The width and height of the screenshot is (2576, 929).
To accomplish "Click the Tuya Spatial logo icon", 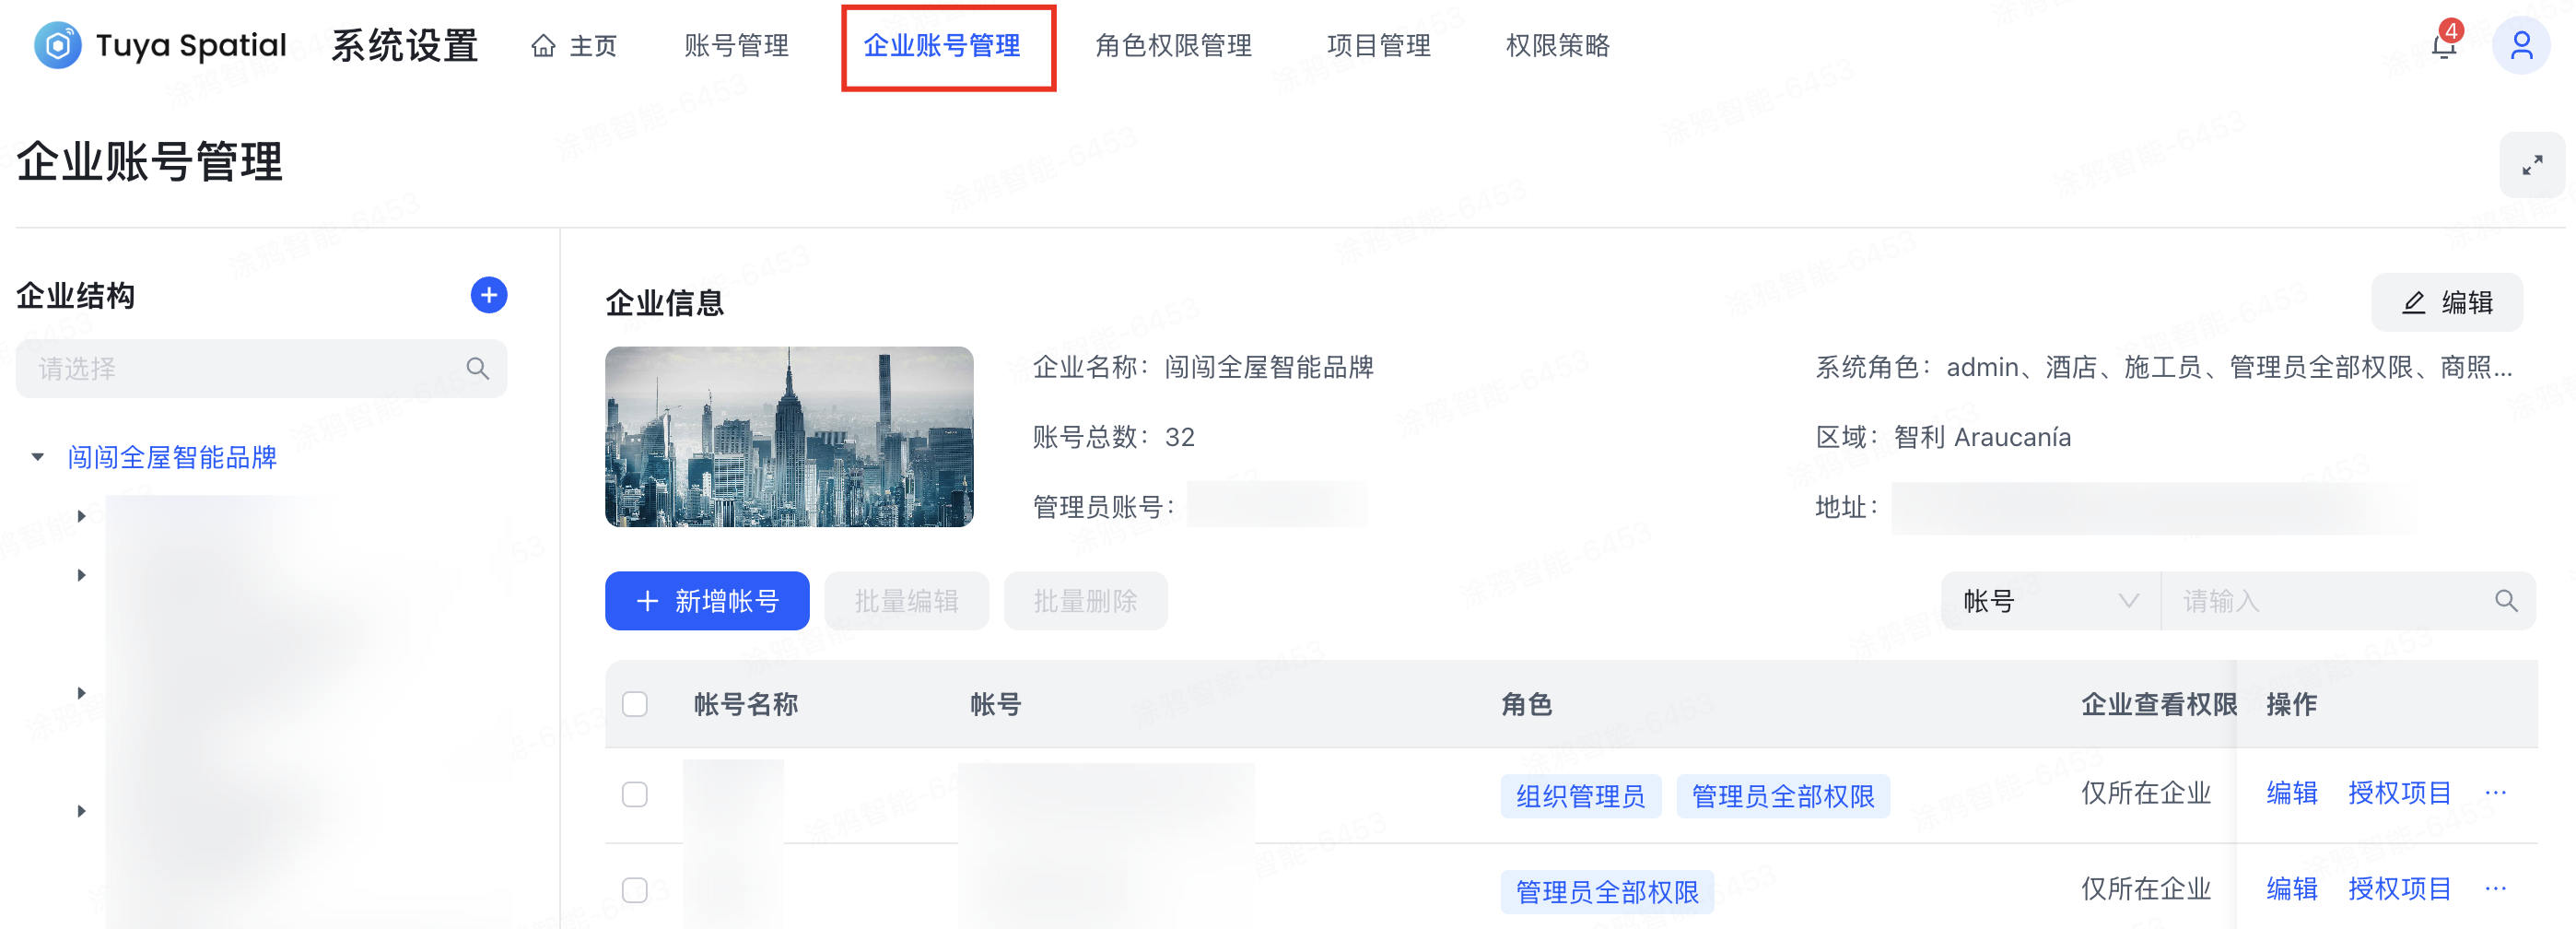I will click(x=58, y=45).
